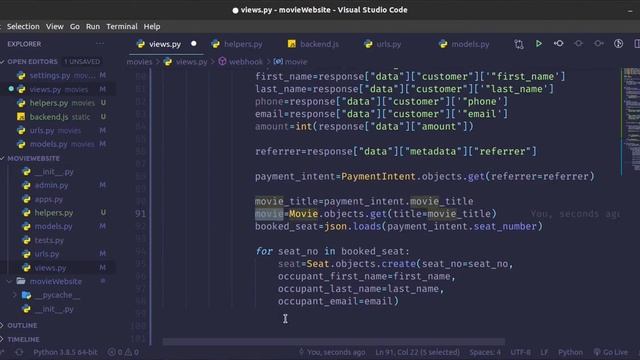Screen dimensions: 640x360
Task: Change indentation Spaces: 4 in status bar
Action: click(x=485, y=352)
